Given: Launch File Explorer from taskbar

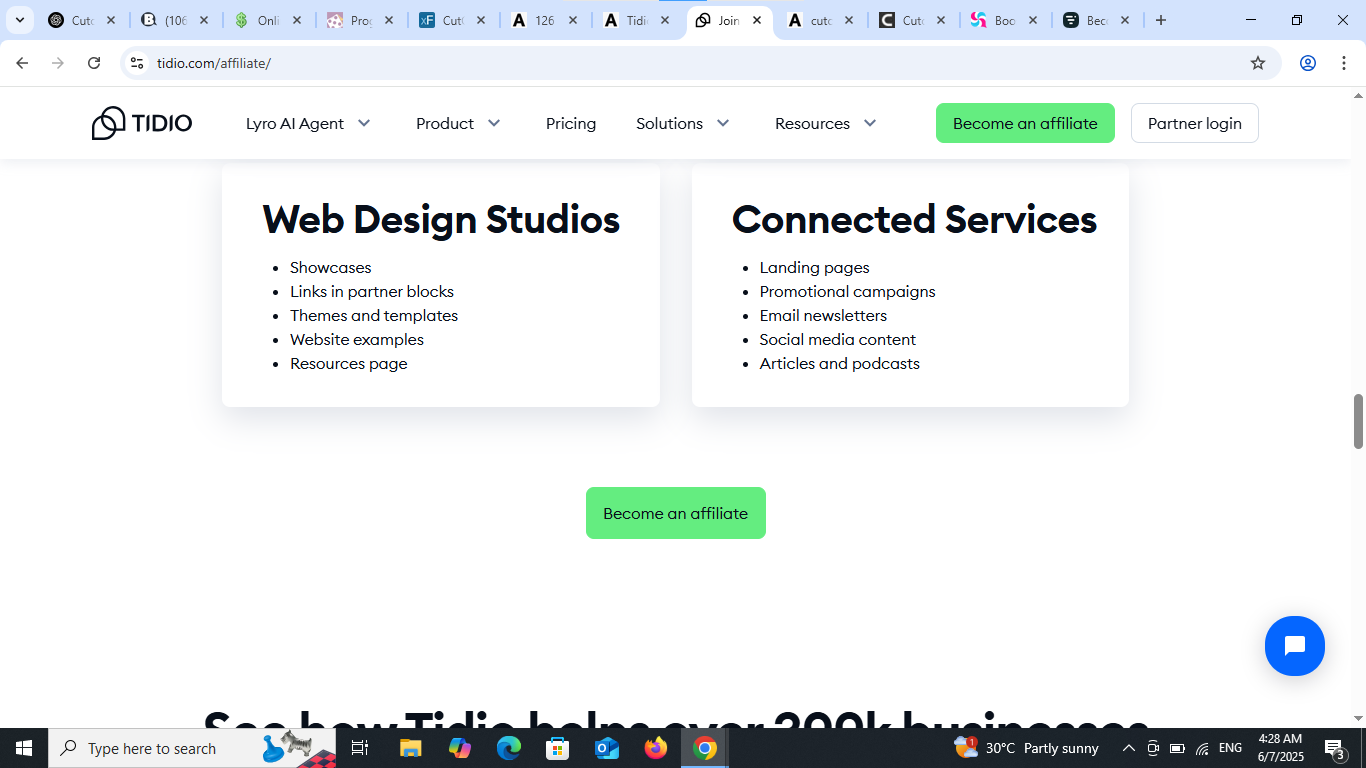Looking at the screenshot, I should [411, 748].
